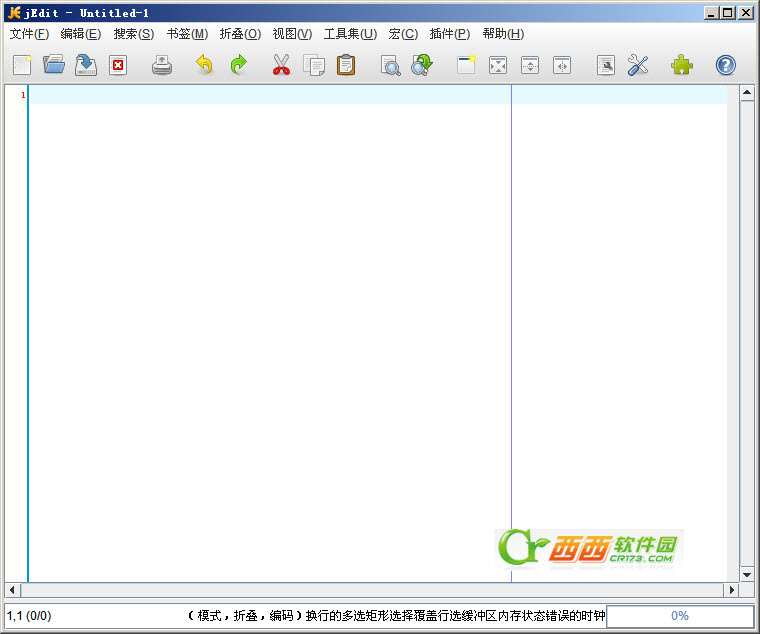
Task: Open the 视图(V) menu
Action: 292,34
